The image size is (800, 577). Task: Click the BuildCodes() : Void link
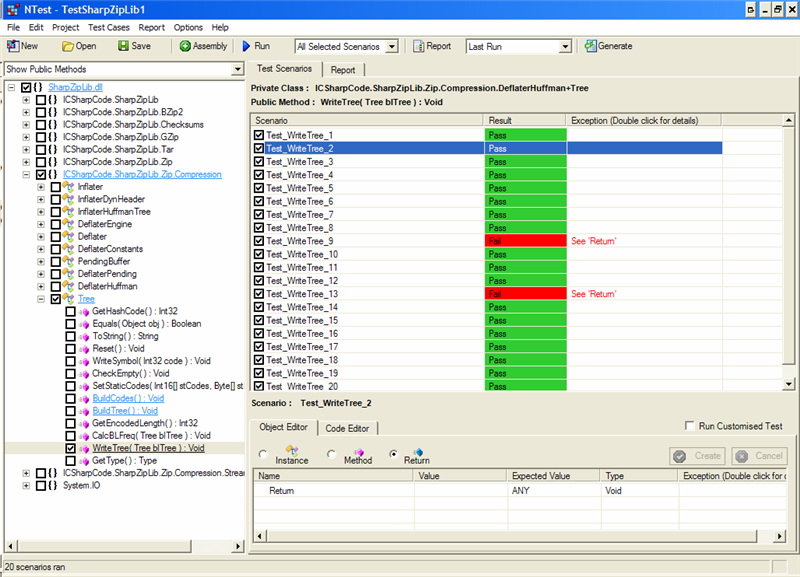(x=128, y=398)
